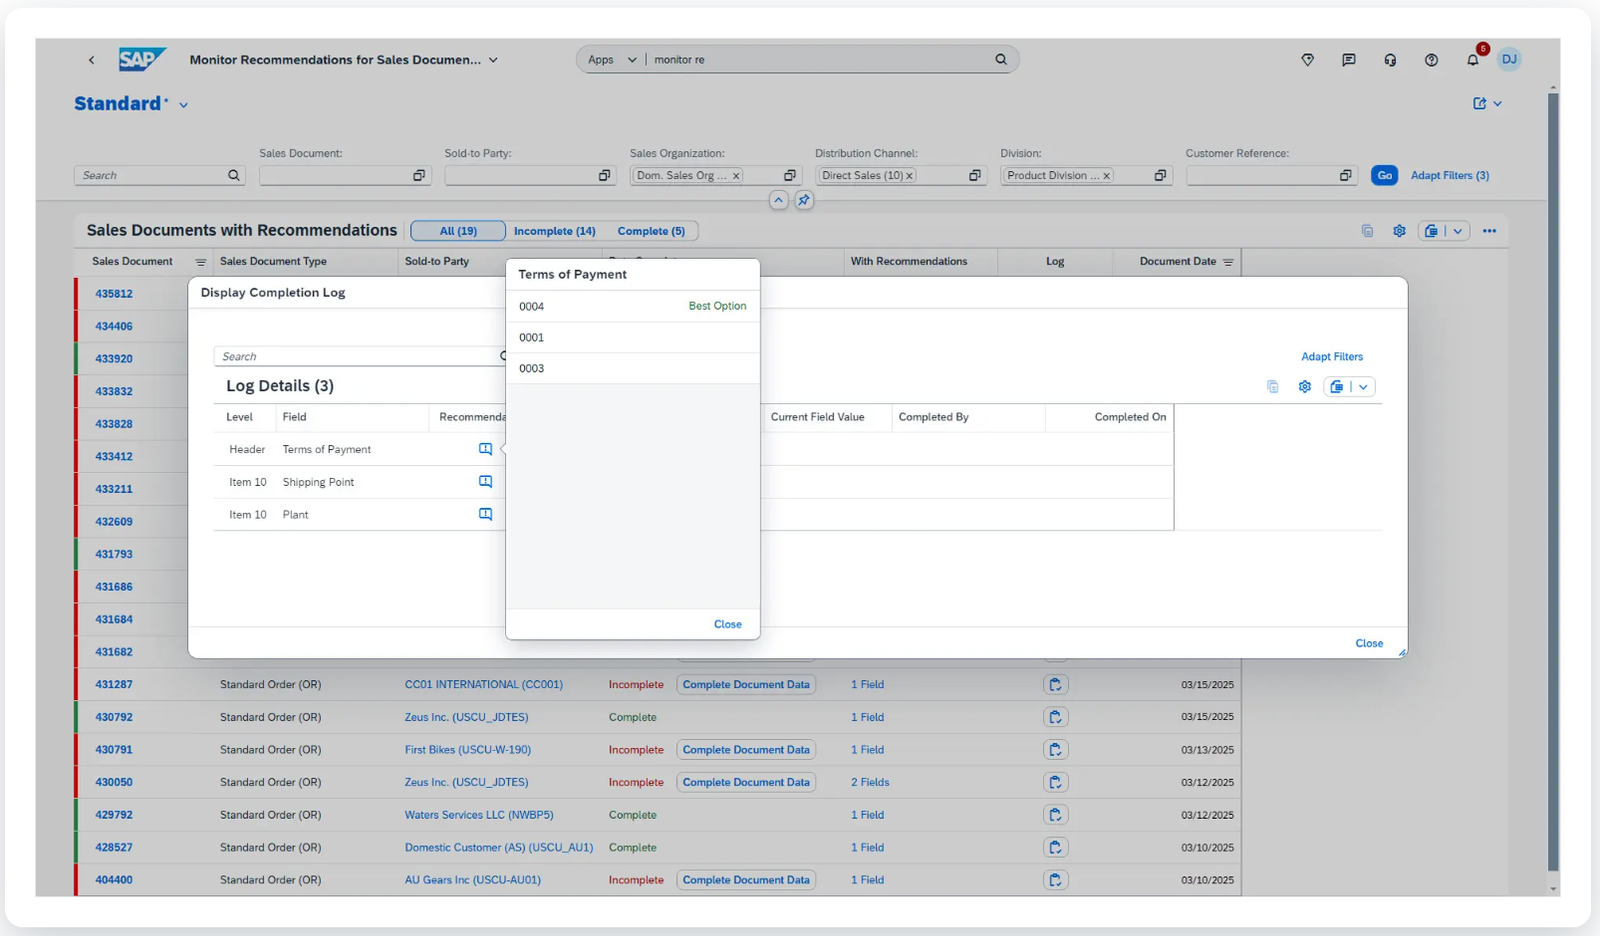Open recommendation icon for Shipping Point row

[485, 482]
